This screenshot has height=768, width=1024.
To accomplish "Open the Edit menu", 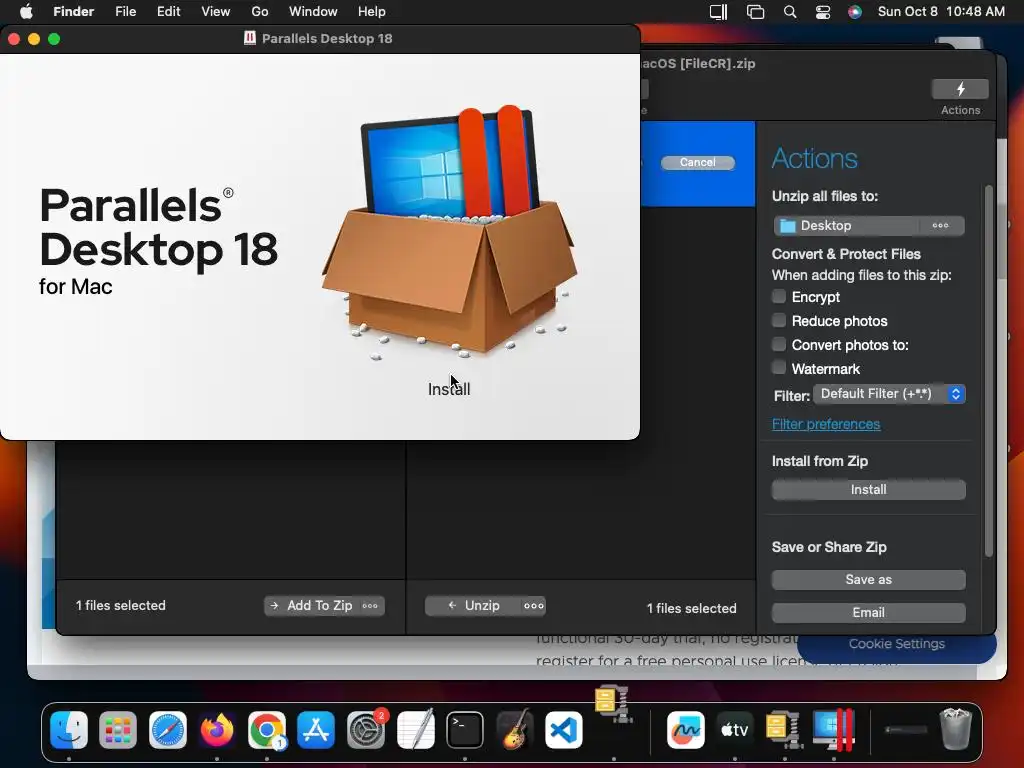I will pos(168,12).
